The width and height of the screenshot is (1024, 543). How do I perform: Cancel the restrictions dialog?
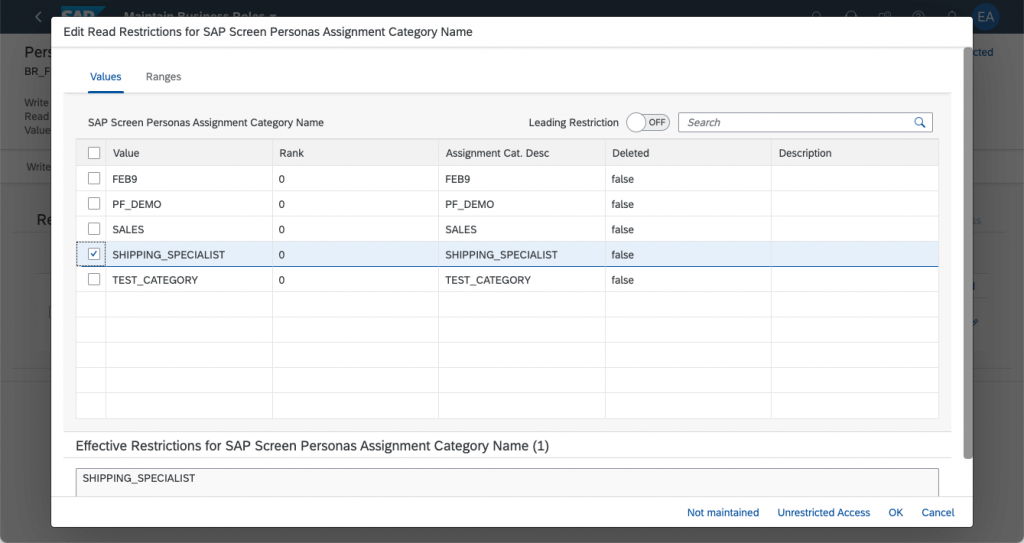938,512
